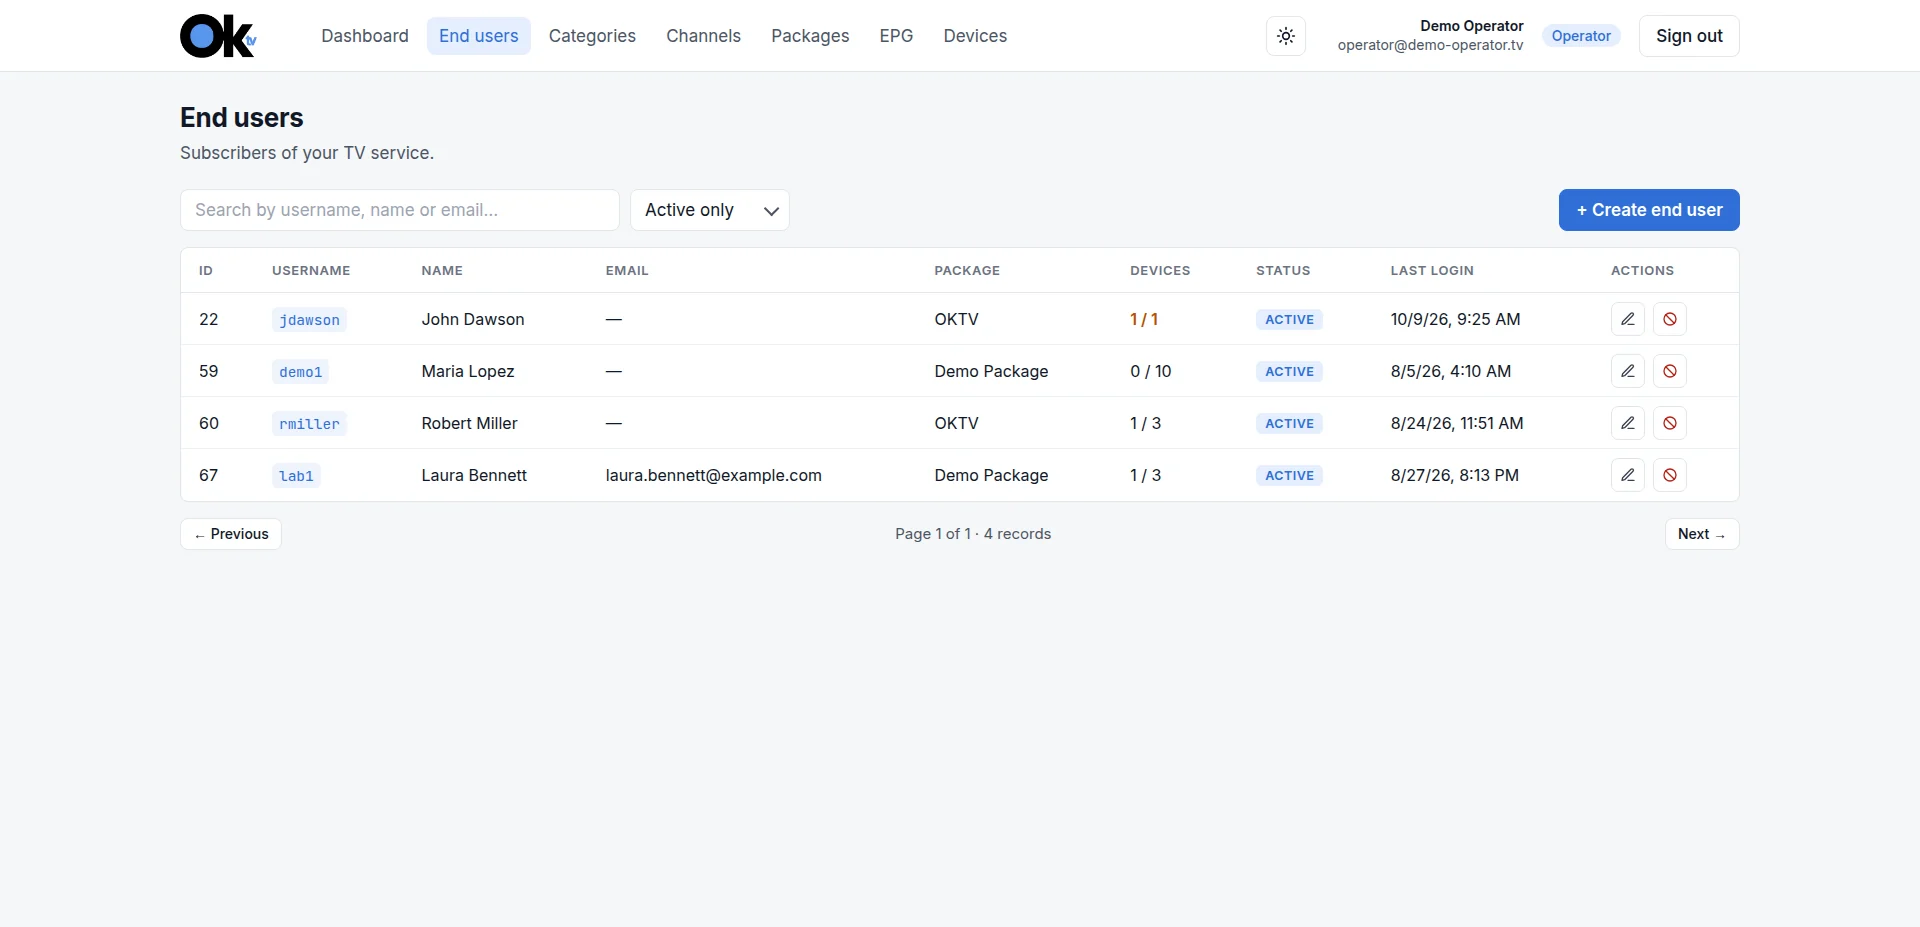Click the OK tv logo

point(218,36)
